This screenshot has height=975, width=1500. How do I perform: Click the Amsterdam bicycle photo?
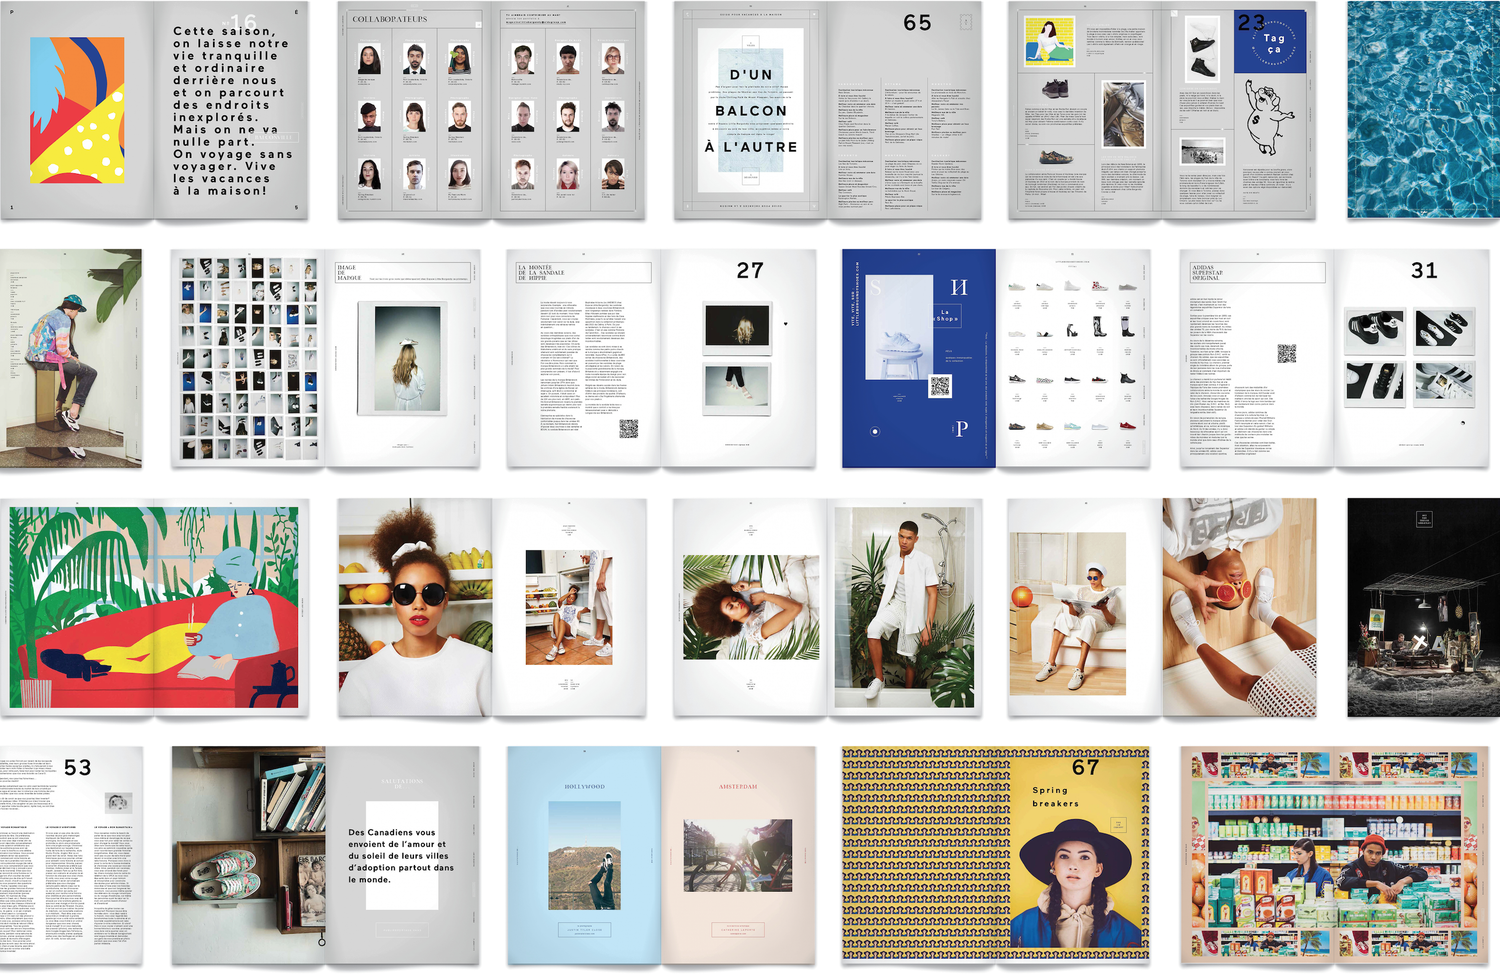click(738, 856)
